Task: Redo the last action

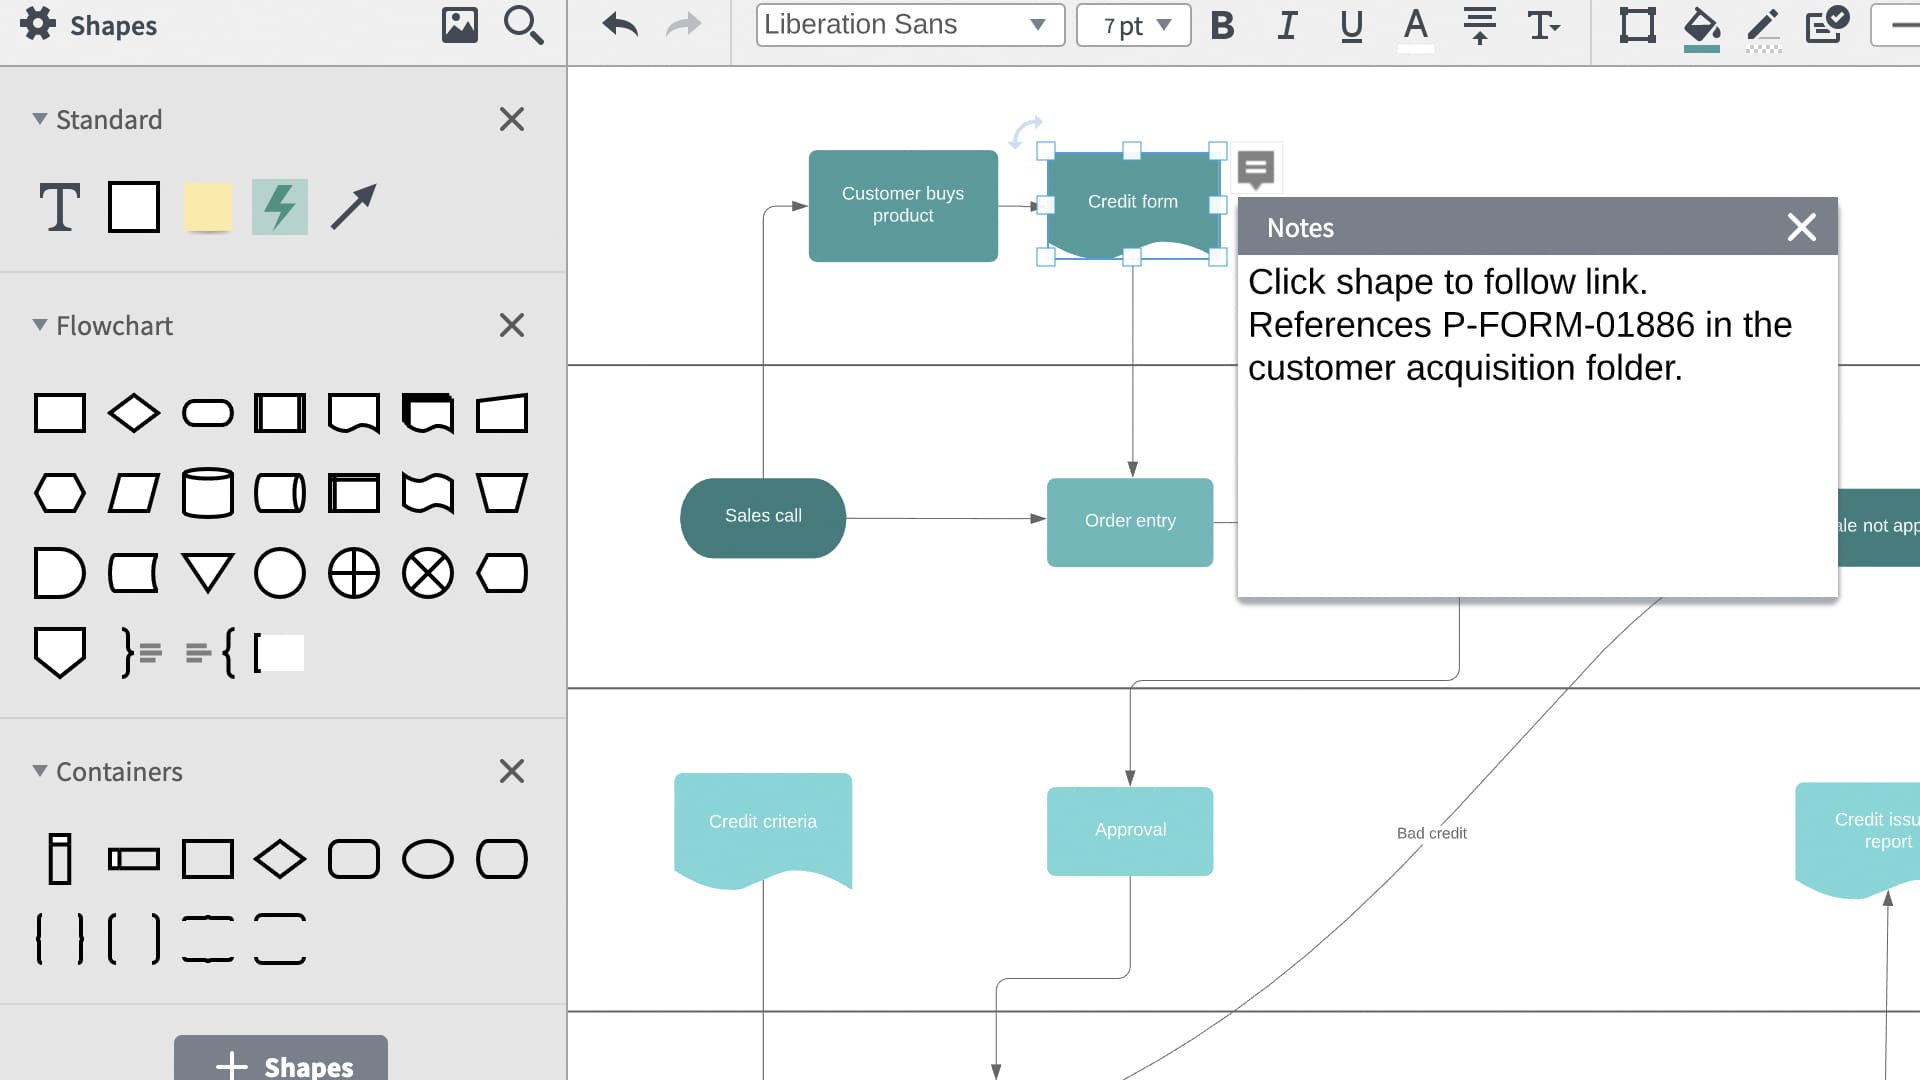Action: [684, 25]
